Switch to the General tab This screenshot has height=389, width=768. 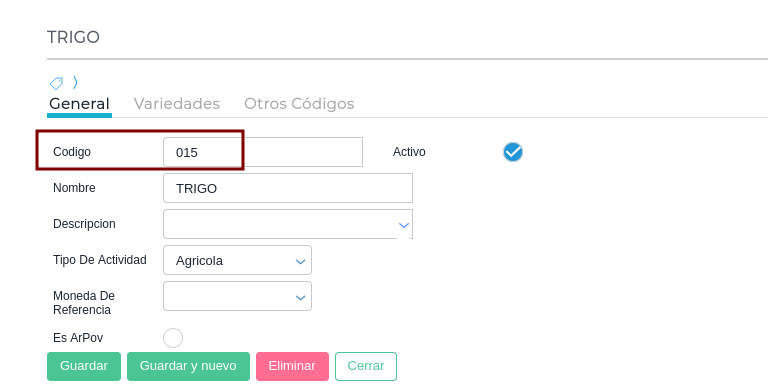(x=79, y=104)
